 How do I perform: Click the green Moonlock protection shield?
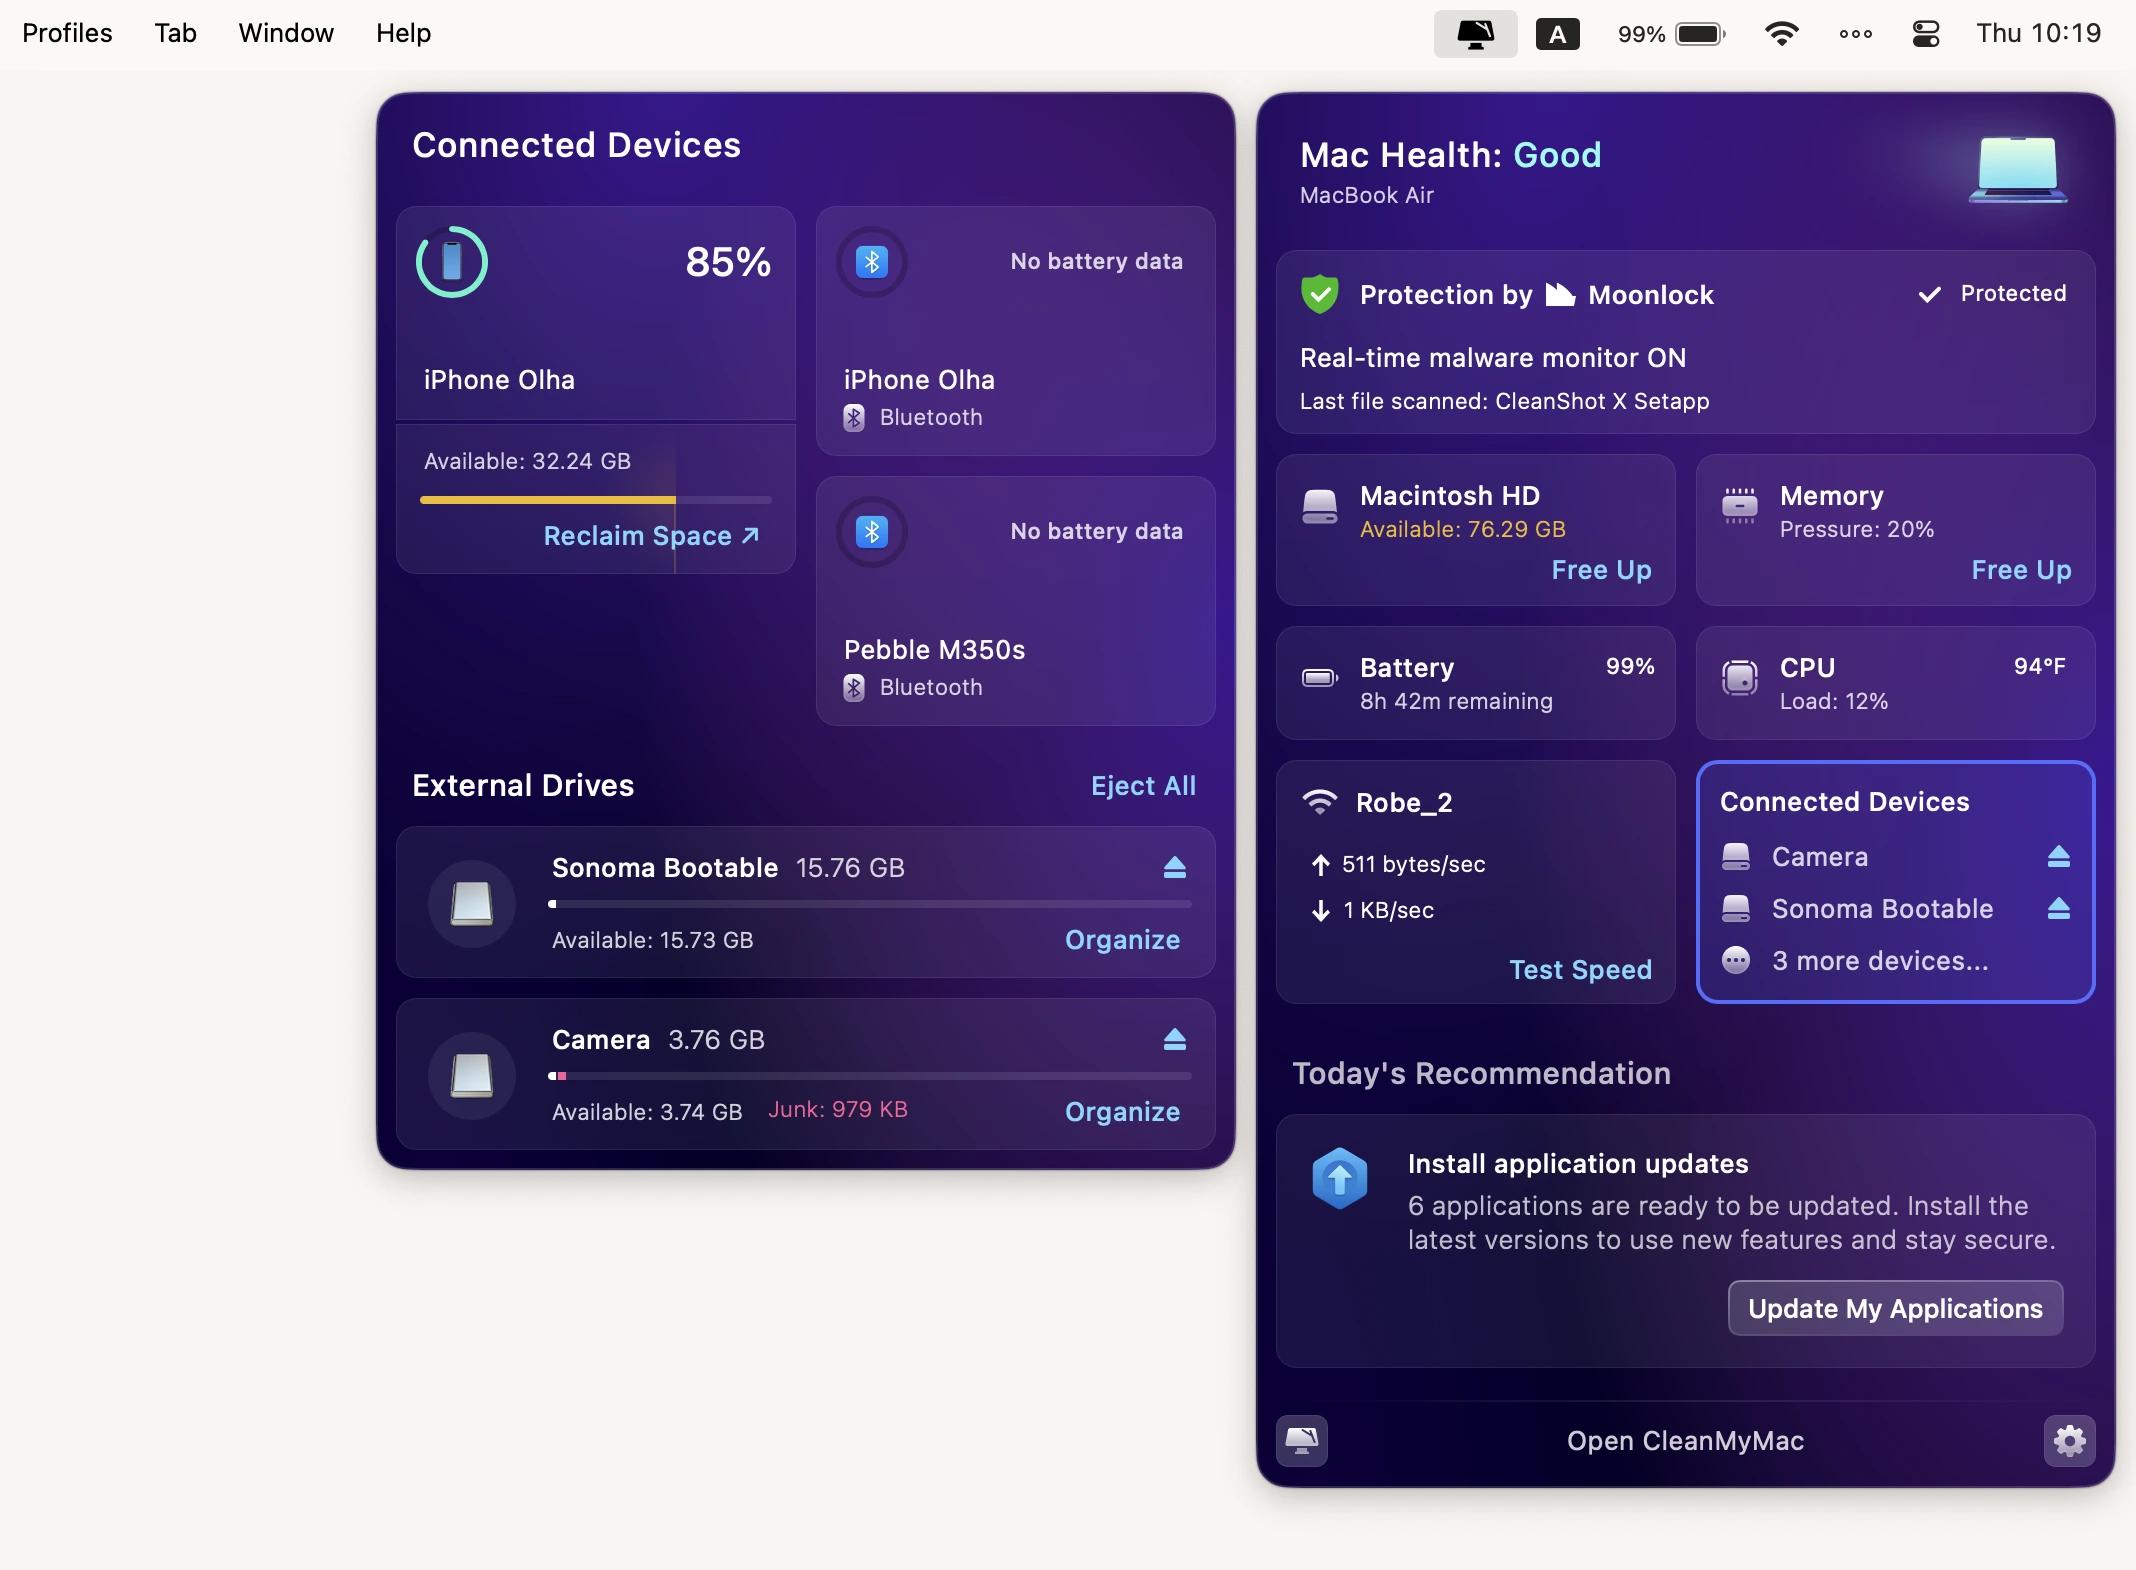[x=1320, y=294]
